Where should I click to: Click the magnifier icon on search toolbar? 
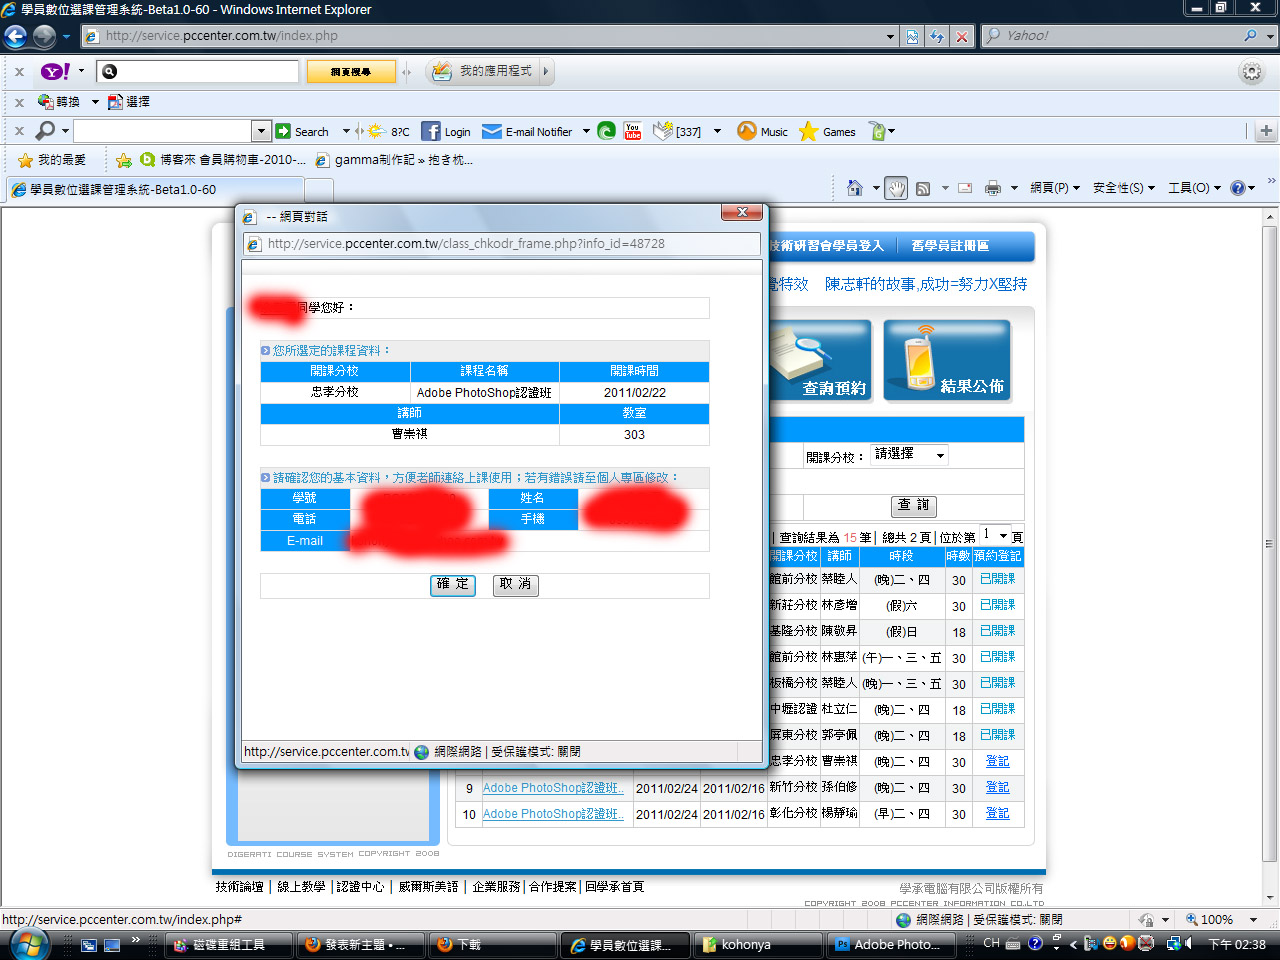(x=45, y=131)
